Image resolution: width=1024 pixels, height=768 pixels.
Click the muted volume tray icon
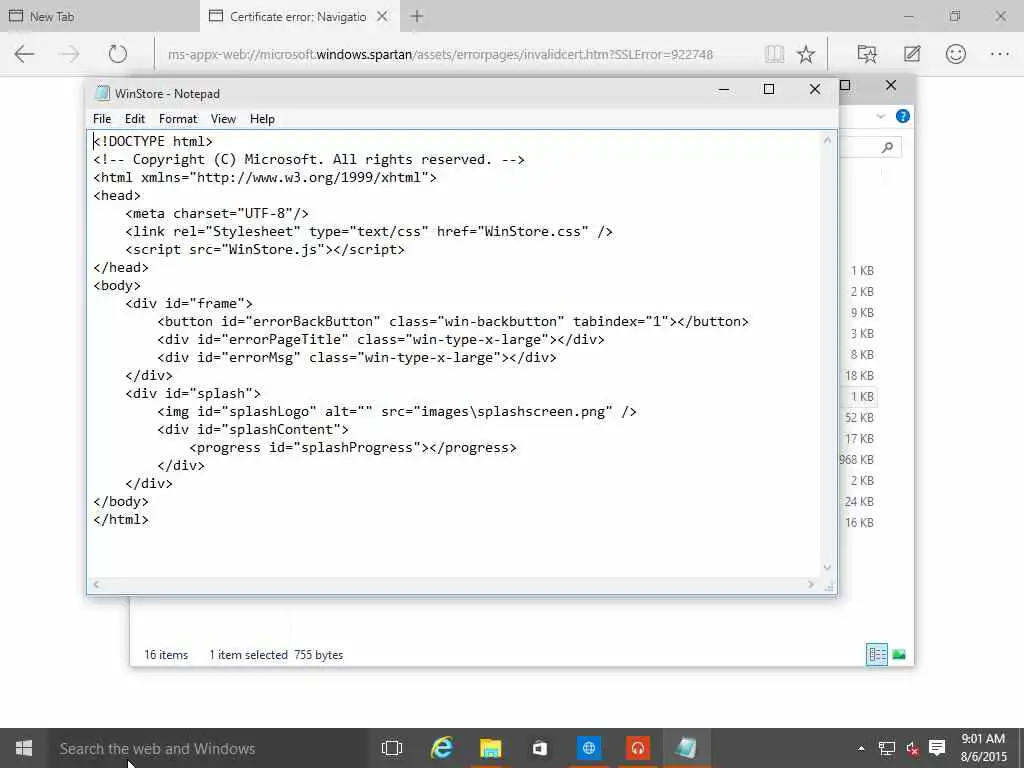[x=912, y=748]
